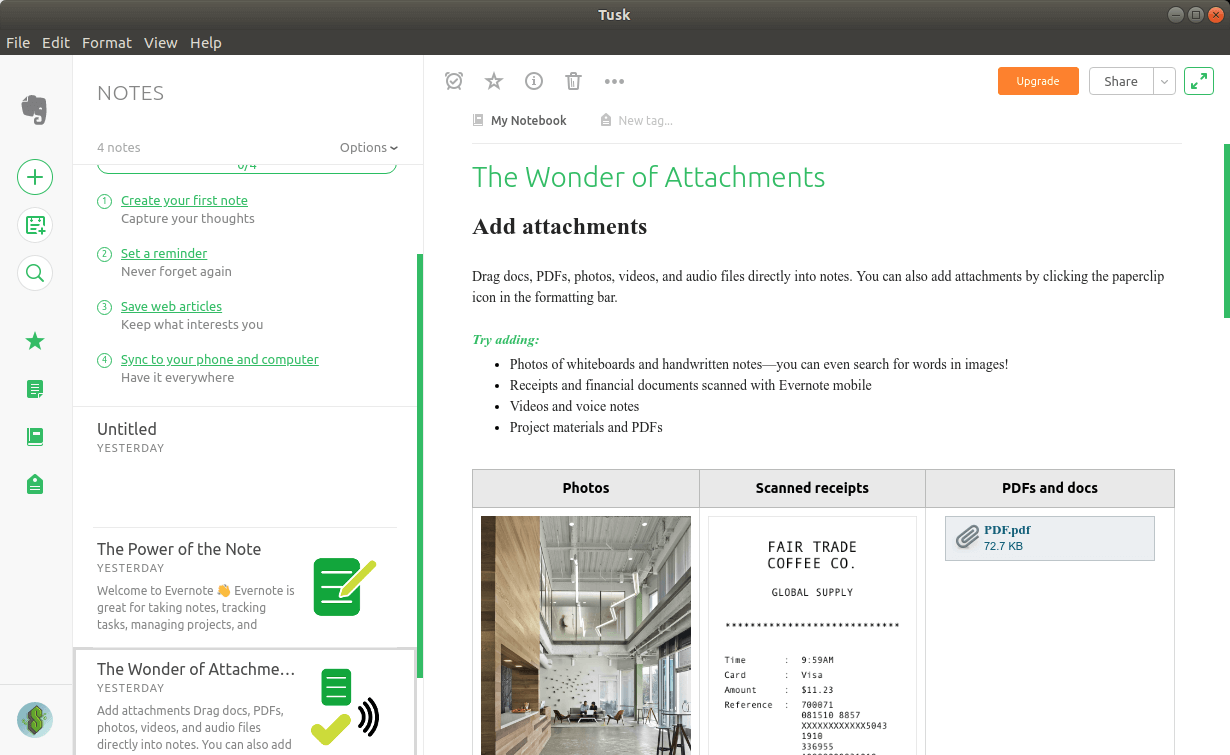Open the View menu

[161, 42]
